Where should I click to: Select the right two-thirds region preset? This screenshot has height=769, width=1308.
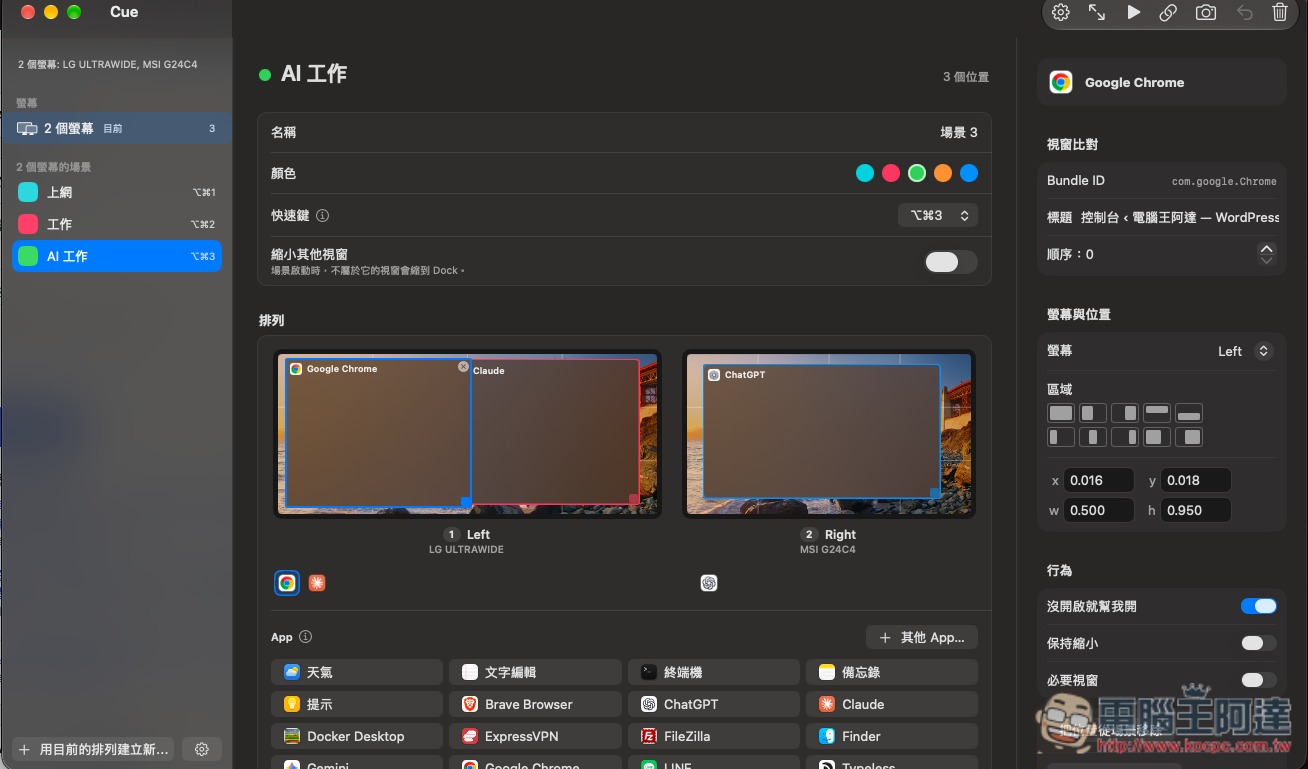(1189, 437)
